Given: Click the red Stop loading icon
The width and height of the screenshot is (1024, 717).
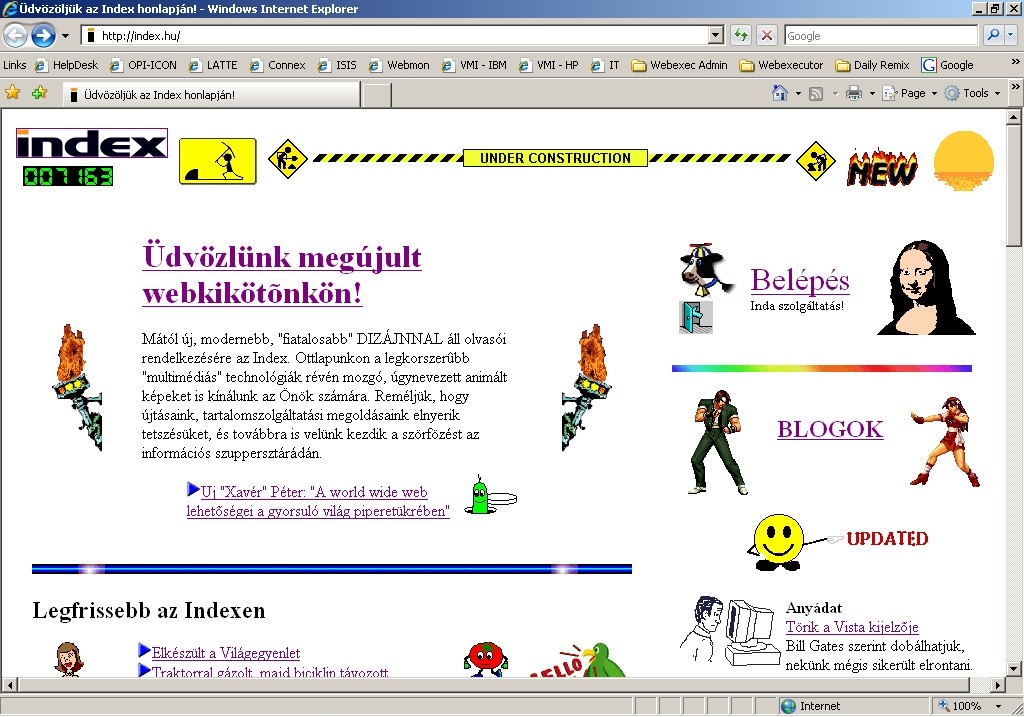Looking at the screenshot, I should pyautogui.click(x=767, y=35).
